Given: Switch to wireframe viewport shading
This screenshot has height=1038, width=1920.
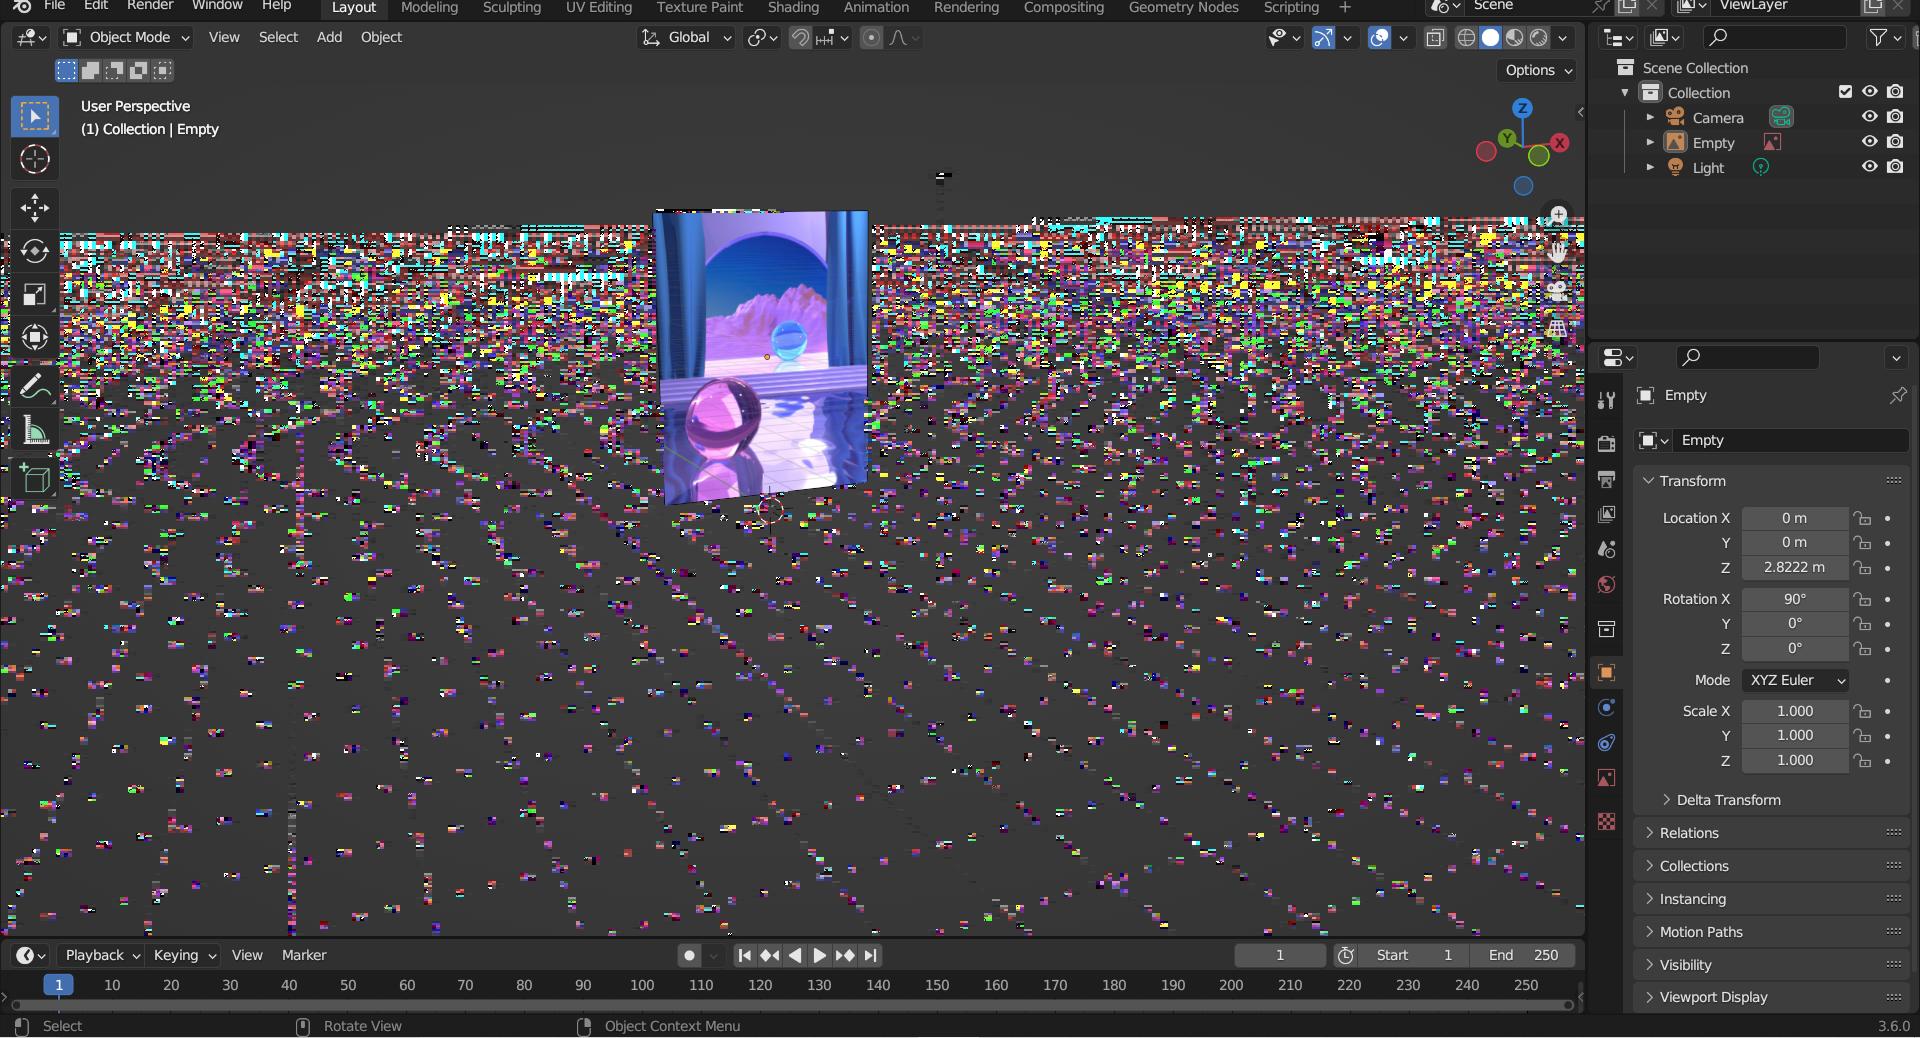Looking at the screenshot, I should (x=1466, y=38).
